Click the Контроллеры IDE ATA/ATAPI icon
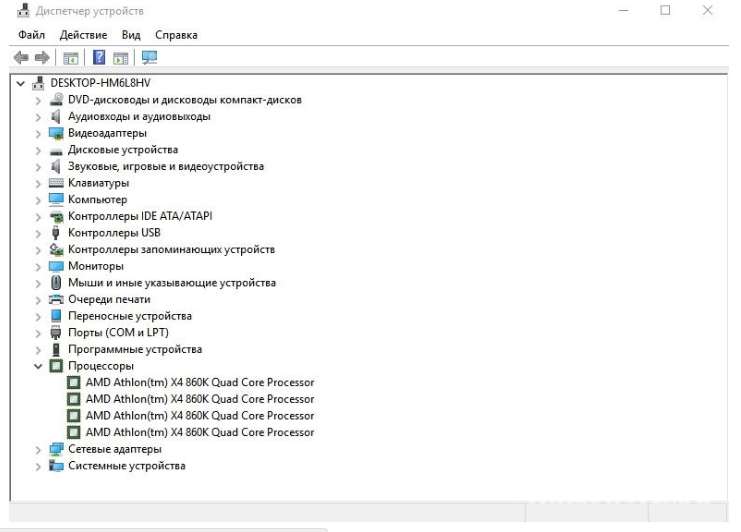The width and height of the screenshot is (741, 532). pos(56,217)
